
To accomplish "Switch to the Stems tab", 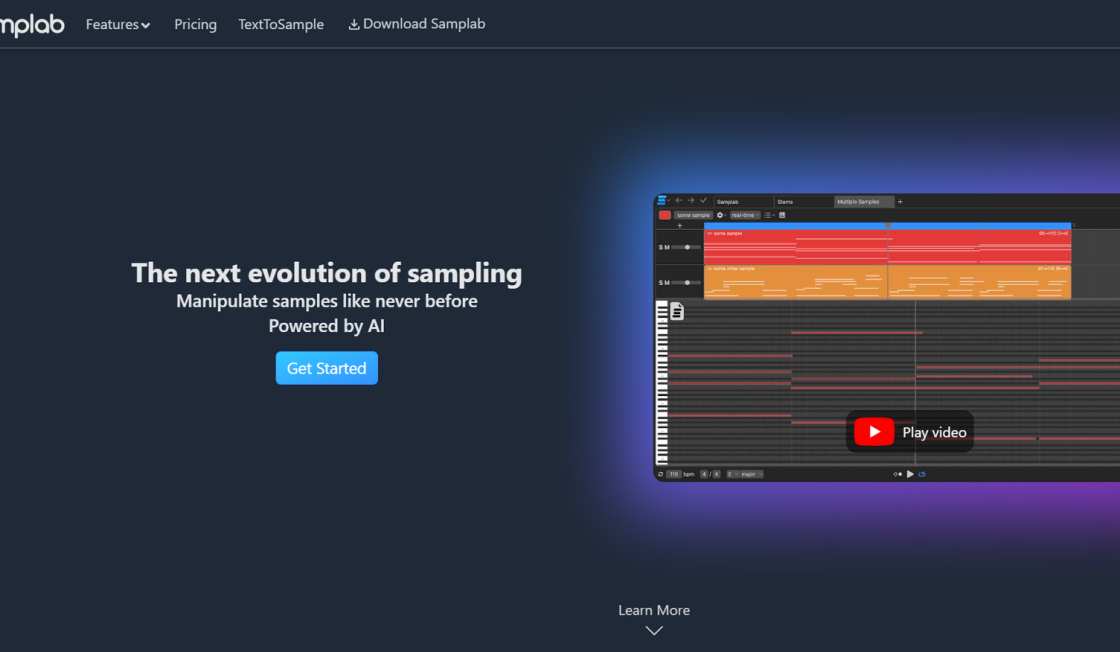I will click(784, 202).
